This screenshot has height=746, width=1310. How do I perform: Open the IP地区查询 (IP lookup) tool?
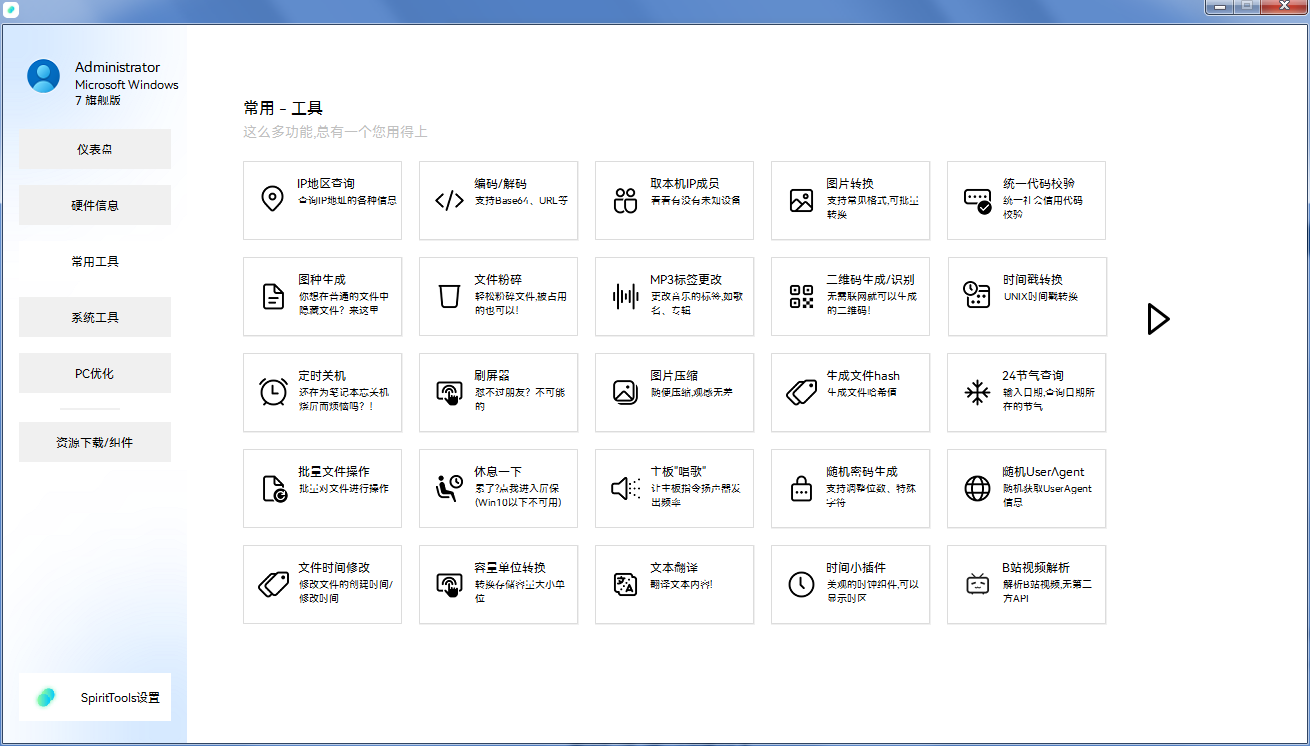(x=322, y=200)
